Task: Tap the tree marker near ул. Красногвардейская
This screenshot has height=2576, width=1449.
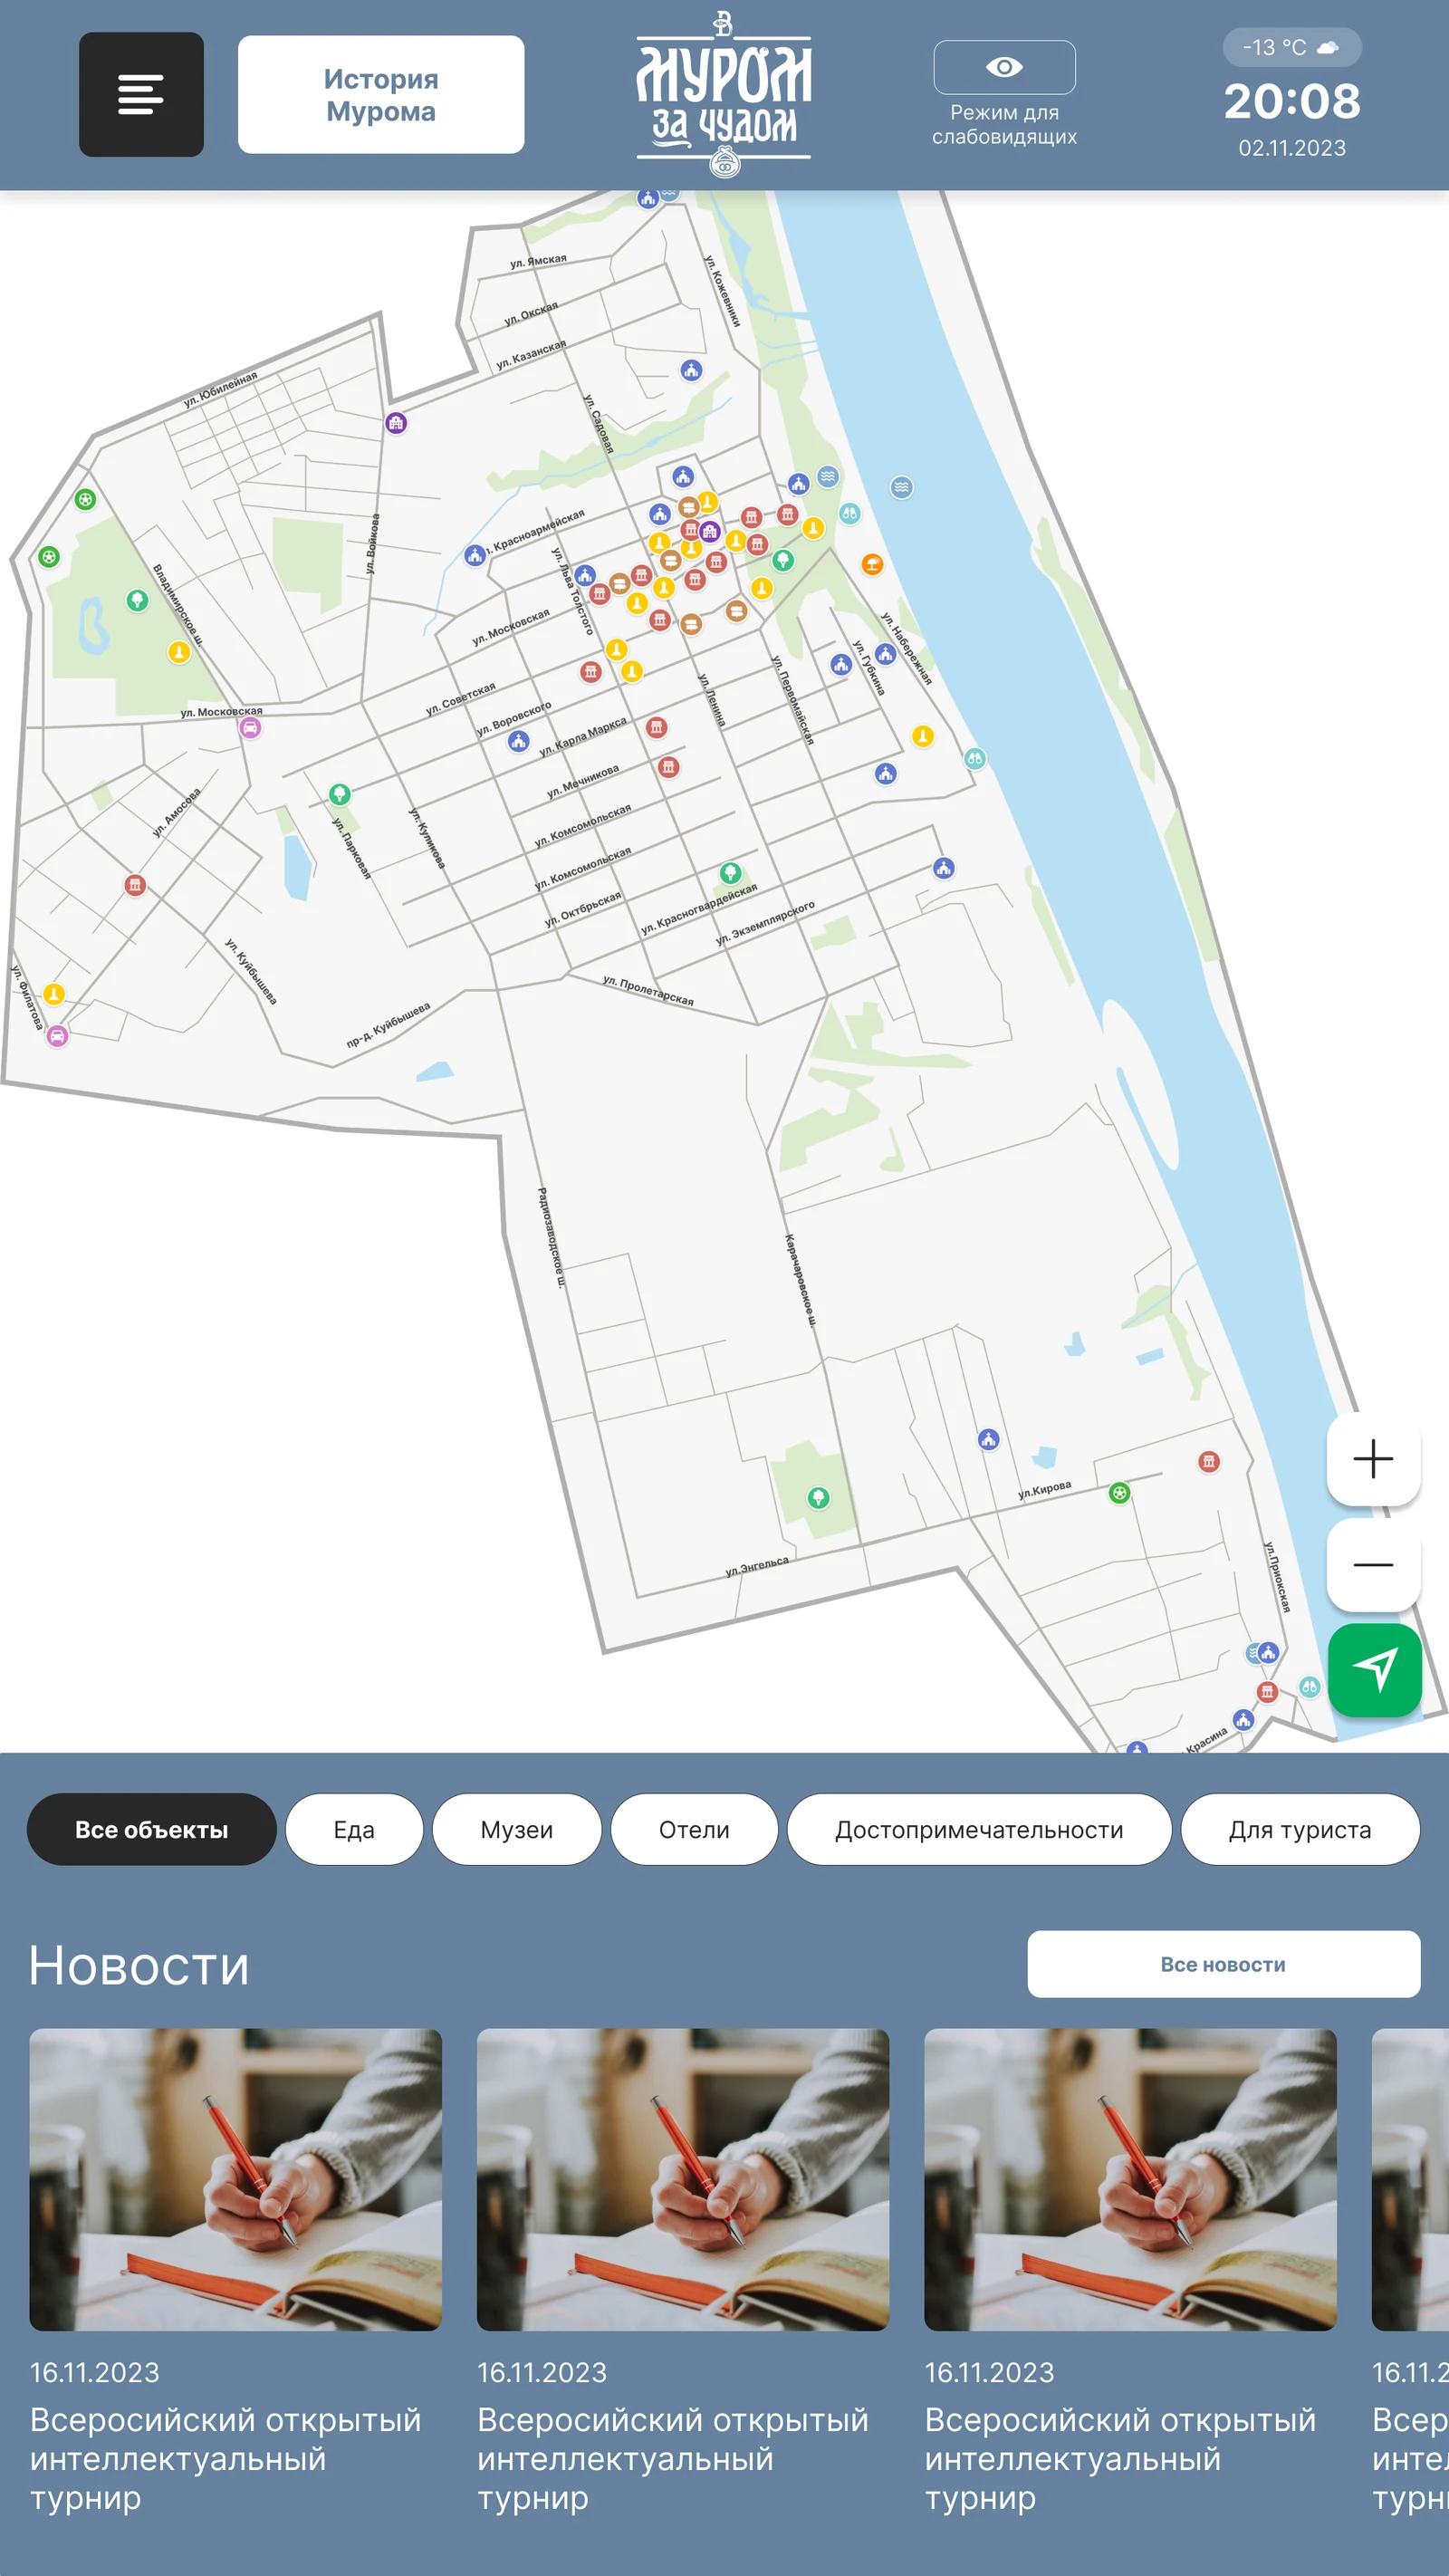Action: pyautogui.click(x=731, y=872)
